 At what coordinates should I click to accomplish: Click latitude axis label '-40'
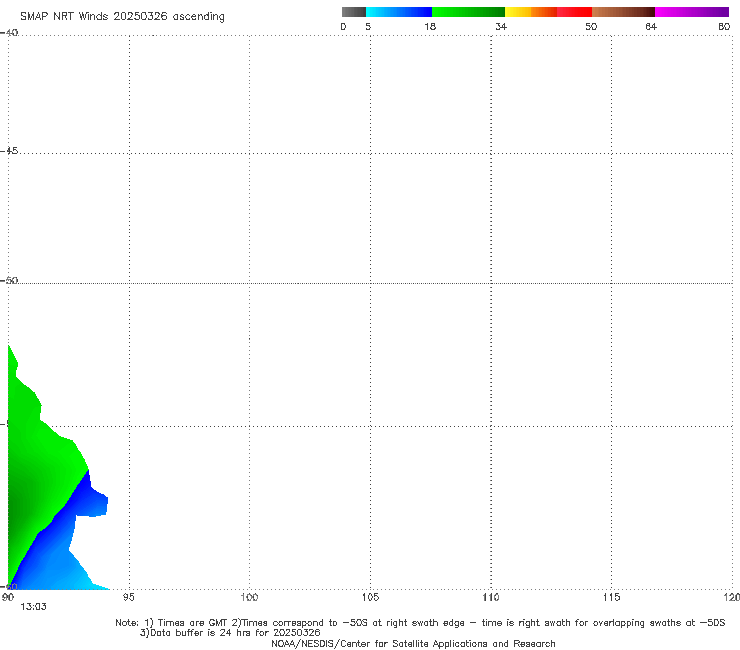click(9, 33)
